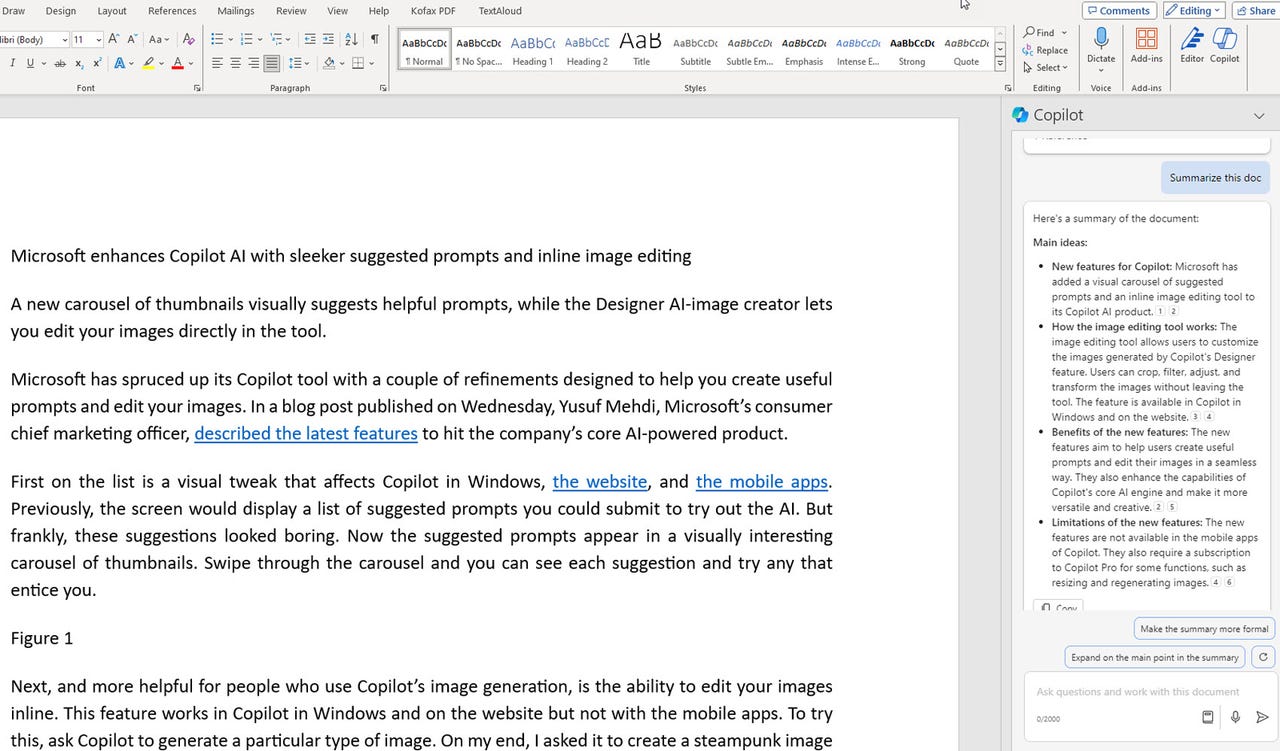The height and width of the screenshot is (751, 1280).
Task: Open the Kofax PDF tab
Action: (x=431, y=11)
